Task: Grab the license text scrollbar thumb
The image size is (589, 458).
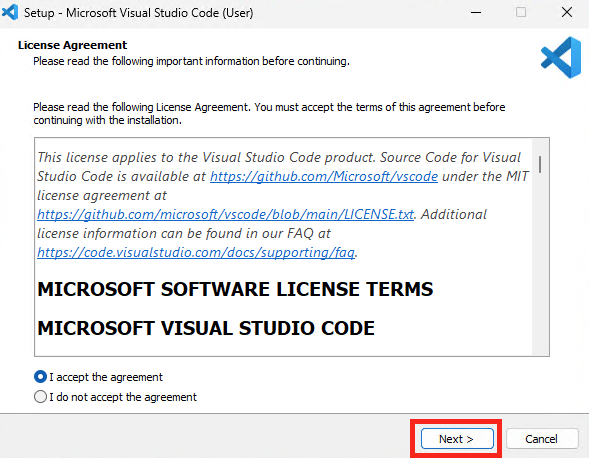Action: coord(540,165)
